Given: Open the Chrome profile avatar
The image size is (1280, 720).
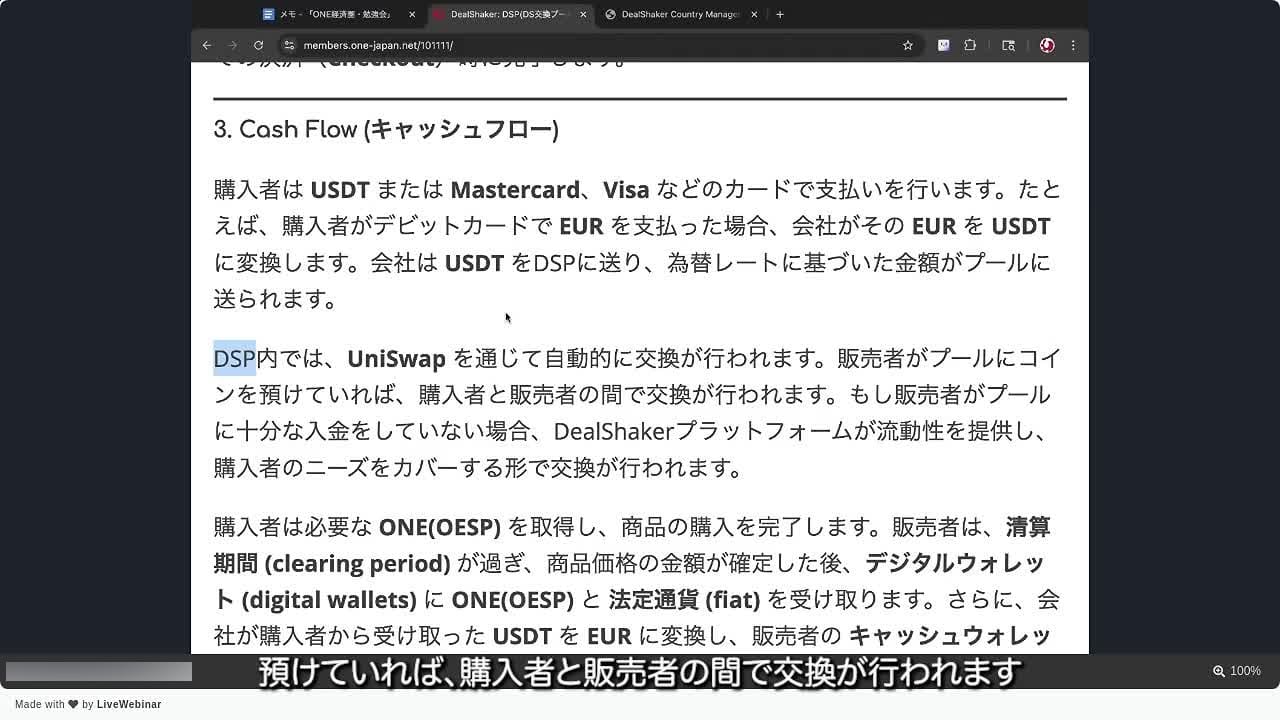Looking at the screenshot, I should pos(1047,45).
